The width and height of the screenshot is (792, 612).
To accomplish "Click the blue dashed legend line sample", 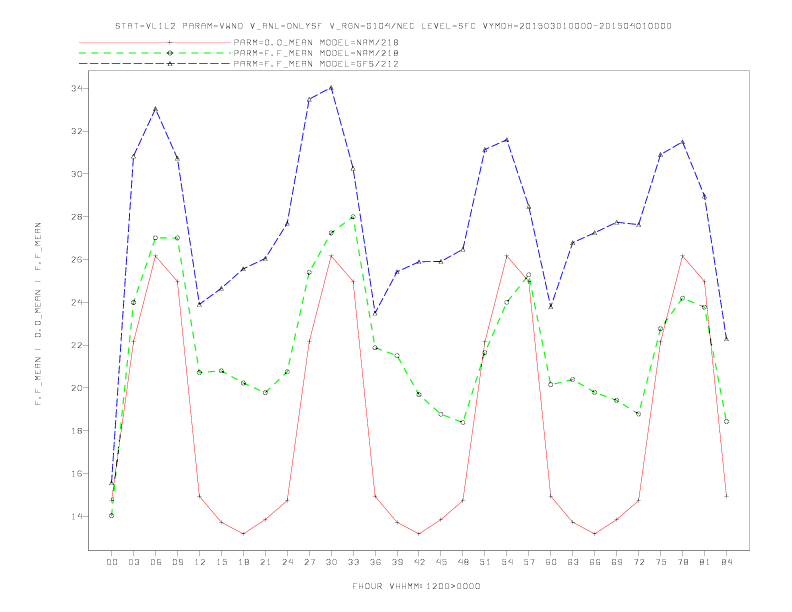I will (x=155, y=64).
